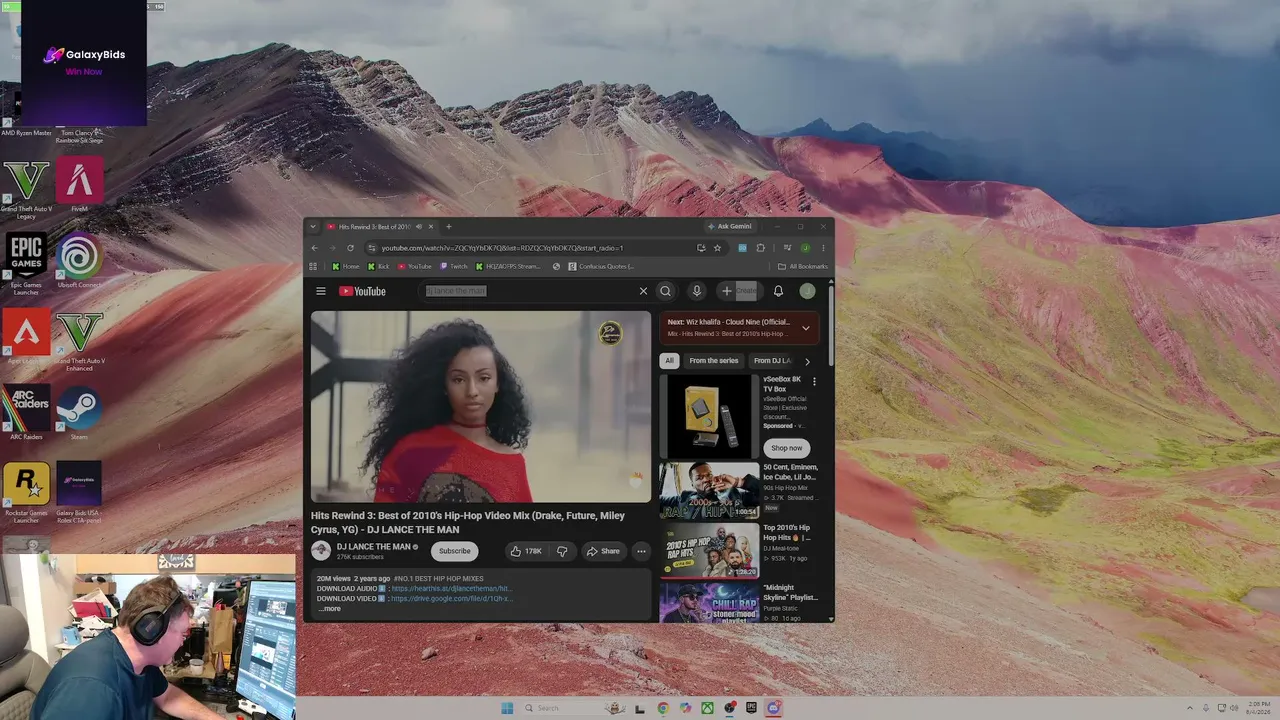Open the YouTube guide hamburger menu
The image size is (1280, 720).
[320, 291]
